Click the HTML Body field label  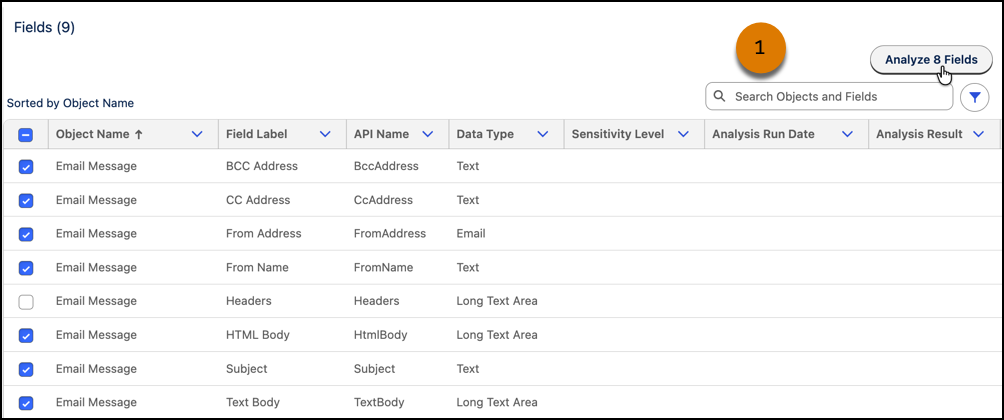pyautogui.click(x=258, y=335)
